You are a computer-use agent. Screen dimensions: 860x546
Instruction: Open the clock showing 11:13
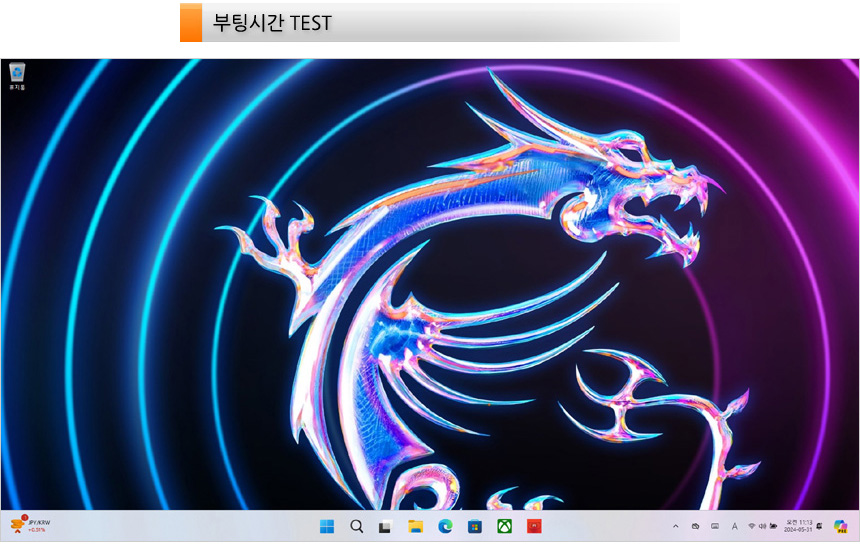[x=798, y=526]
